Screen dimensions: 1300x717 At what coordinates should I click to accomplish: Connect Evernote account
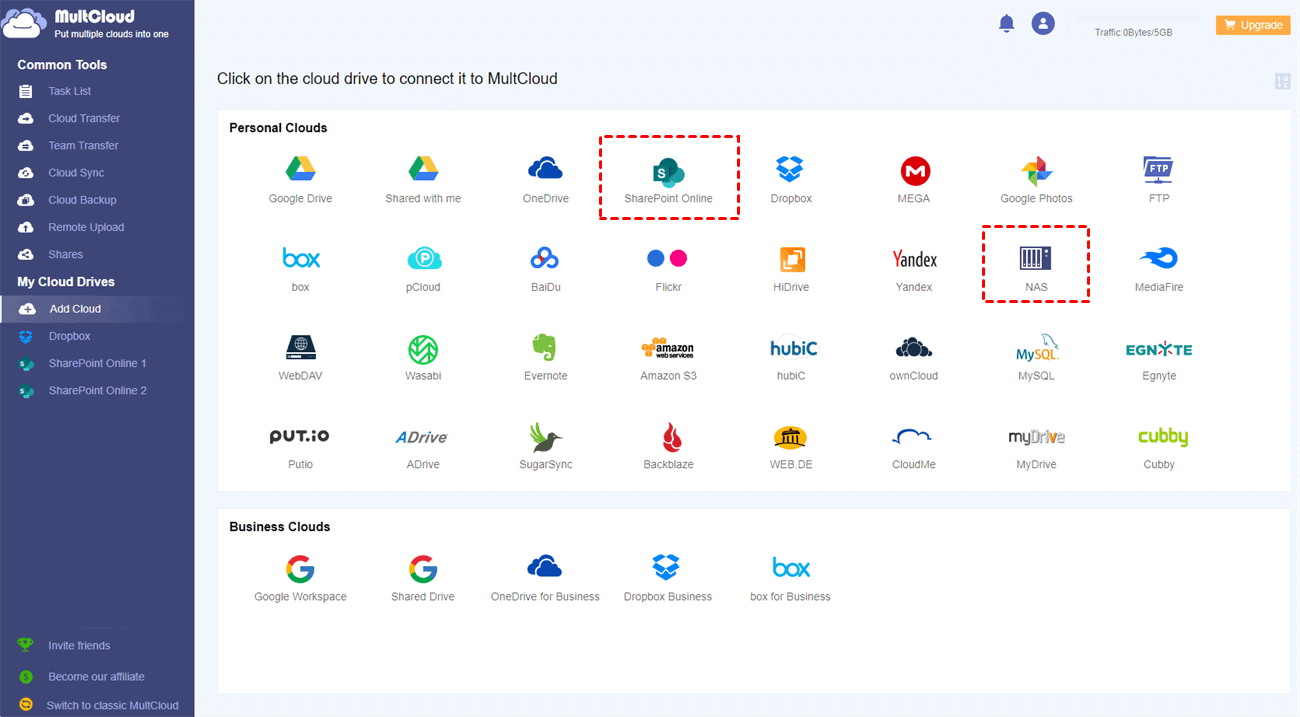pyautogui.click(x=545, y=347)
